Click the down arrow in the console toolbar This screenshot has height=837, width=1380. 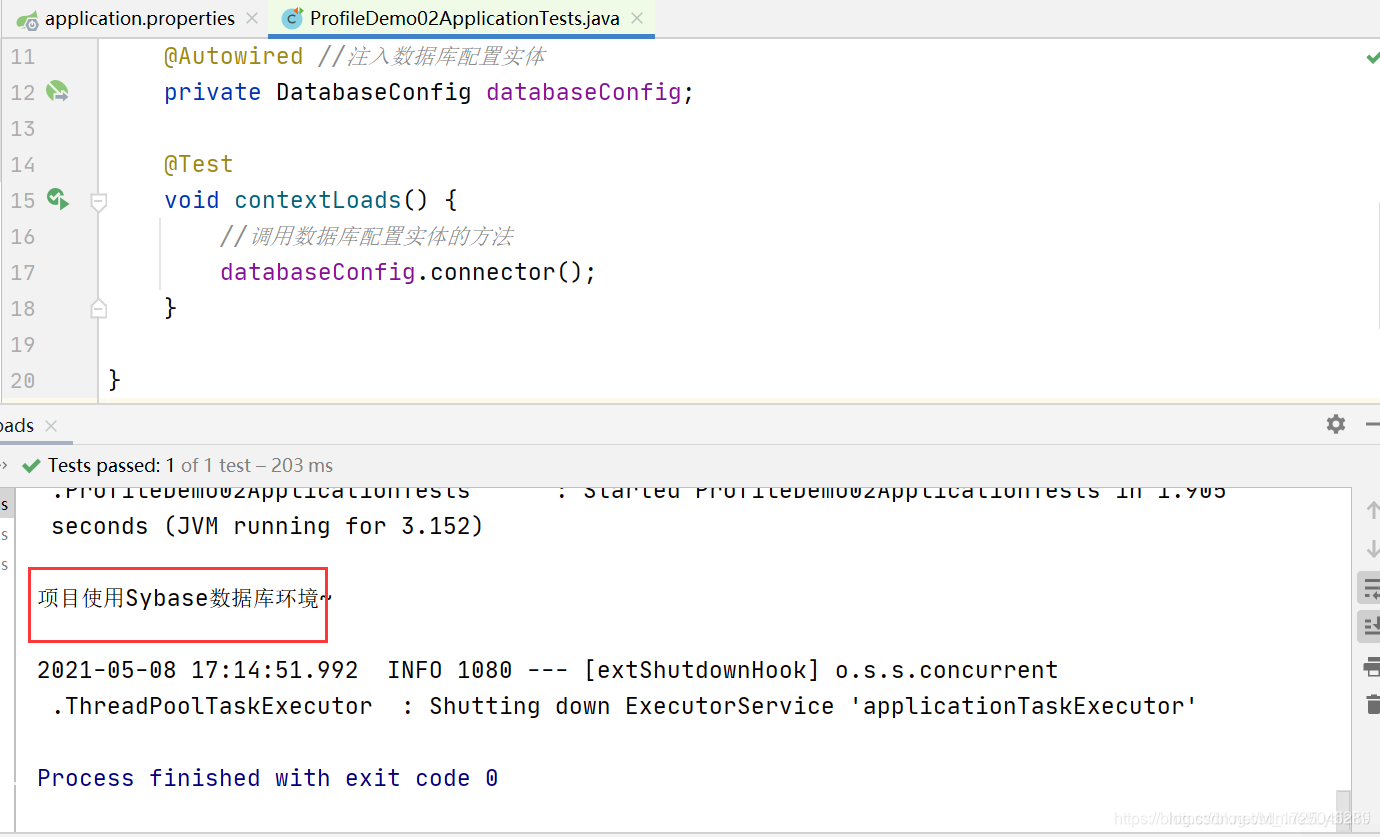pyautogui.click(x=1372, y=548)
